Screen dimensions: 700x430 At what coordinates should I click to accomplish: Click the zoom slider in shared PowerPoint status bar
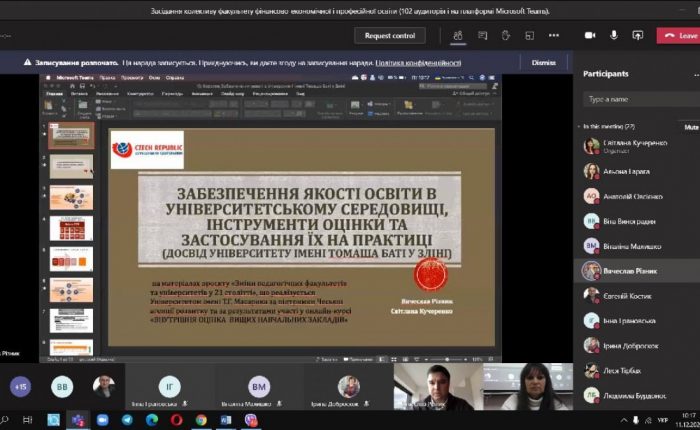(447, 359)
